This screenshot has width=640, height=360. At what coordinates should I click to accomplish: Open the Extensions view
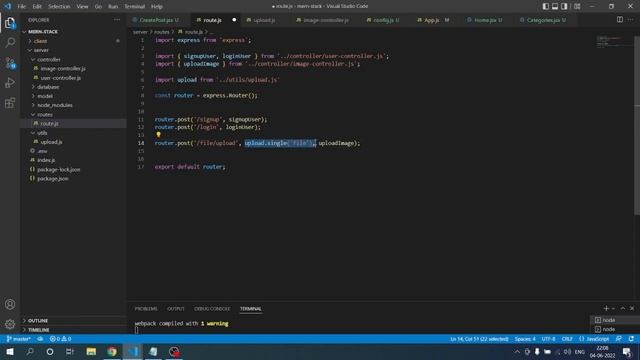click(10, 103)
